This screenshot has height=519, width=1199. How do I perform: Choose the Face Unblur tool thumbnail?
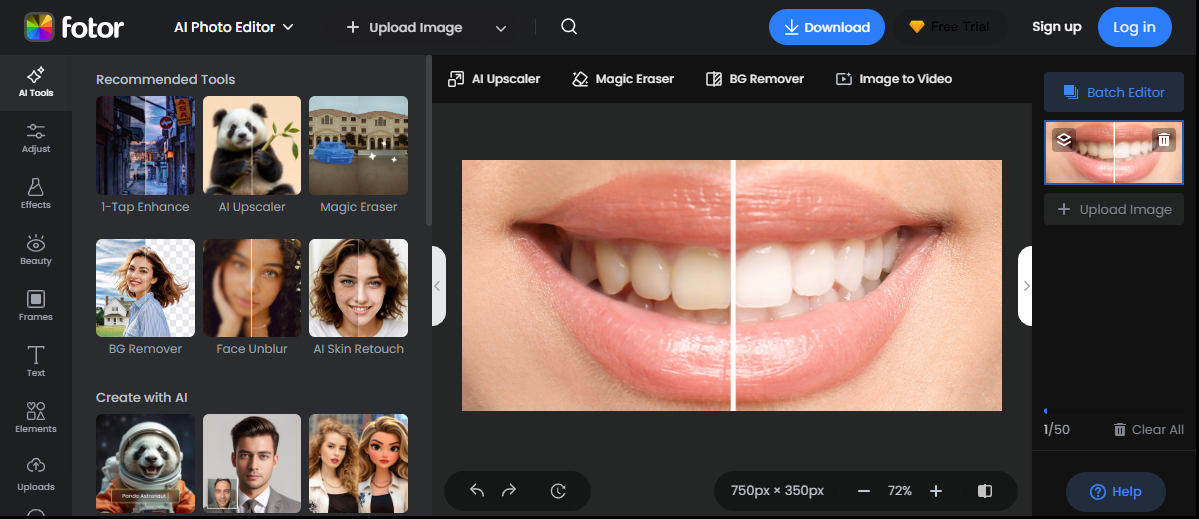252,288
